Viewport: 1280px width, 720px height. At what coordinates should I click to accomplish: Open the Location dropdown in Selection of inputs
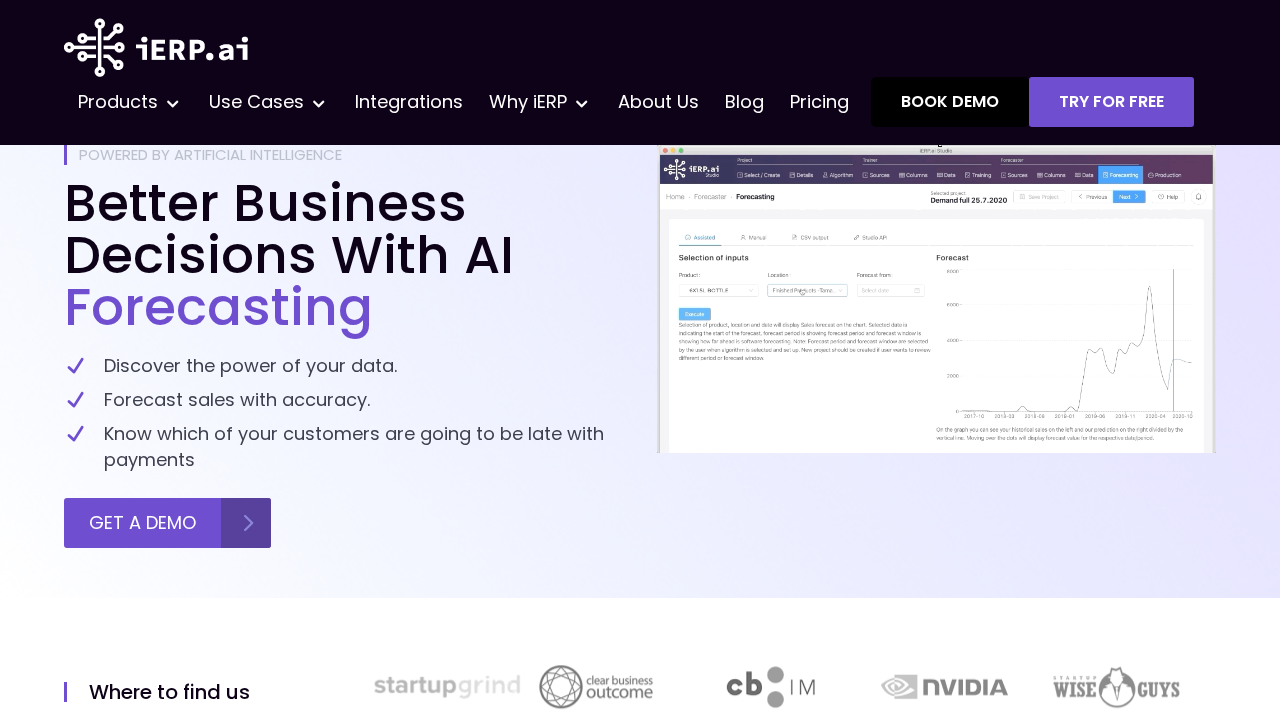point(807,291)
